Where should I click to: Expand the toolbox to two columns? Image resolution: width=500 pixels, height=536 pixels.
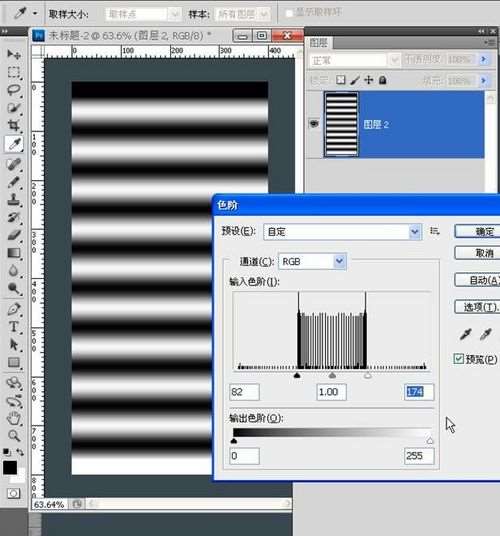4,31
